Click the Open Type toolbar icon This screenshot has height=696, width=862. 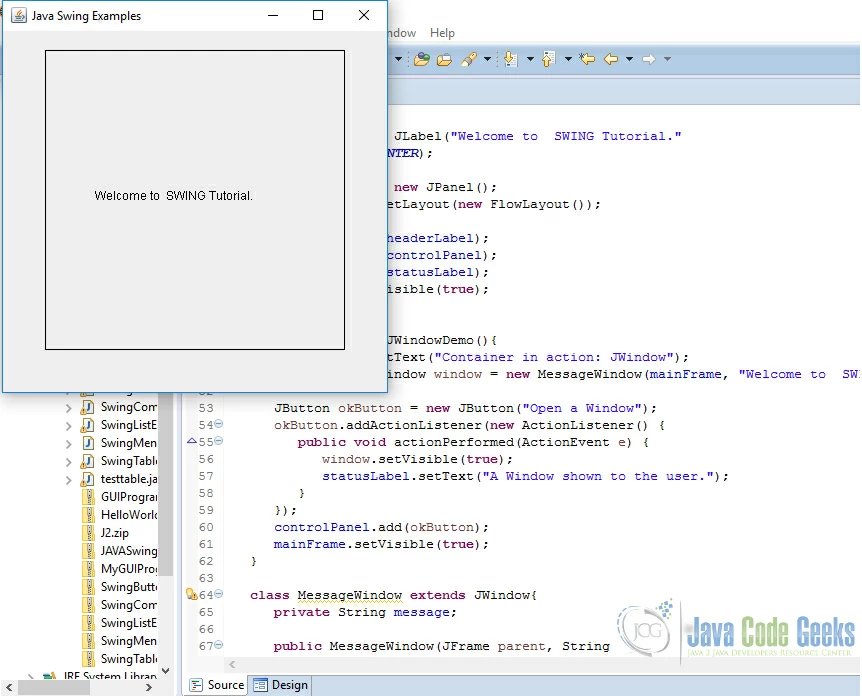tap(422, 59)
